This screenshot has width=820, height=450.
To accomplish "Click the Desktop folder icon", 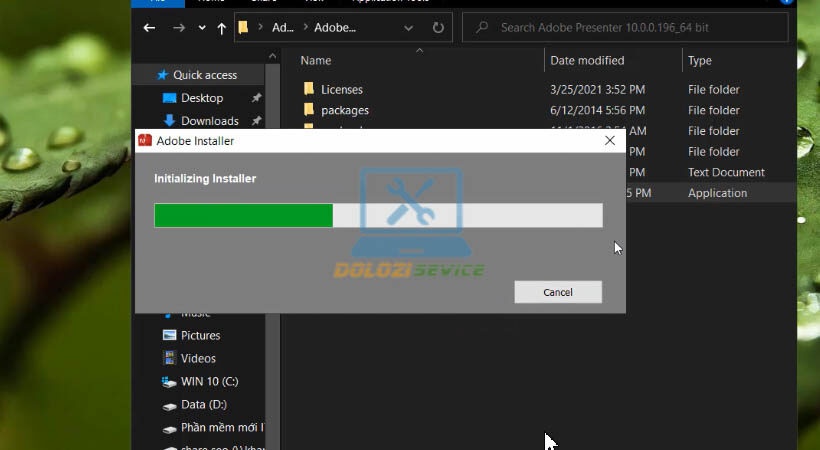I will pyautogui.click(x=169, y=98).
